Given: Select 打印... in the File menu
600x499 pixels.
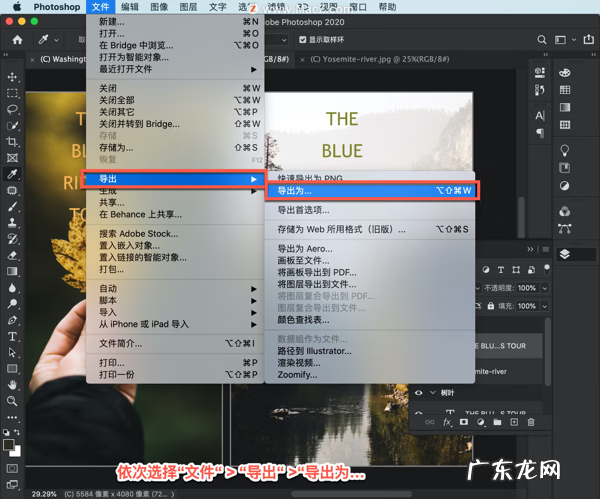Looking at the screenshot, I should click(x=175, y=363).
